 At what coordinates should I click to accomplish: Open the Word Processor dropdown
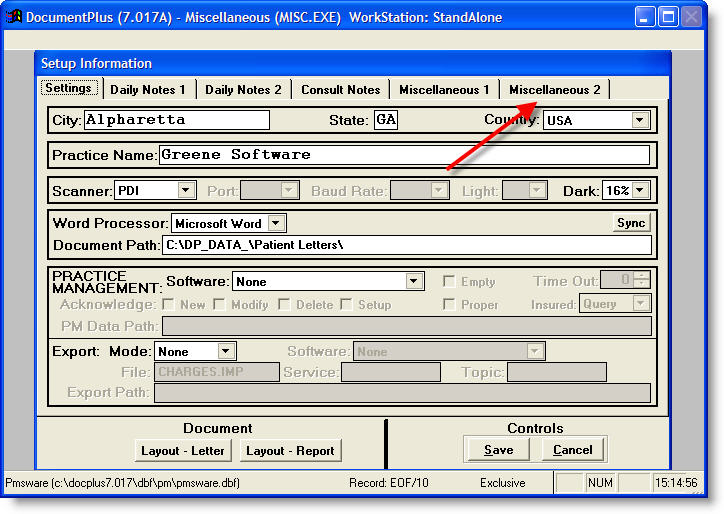[x=277, y=224]
